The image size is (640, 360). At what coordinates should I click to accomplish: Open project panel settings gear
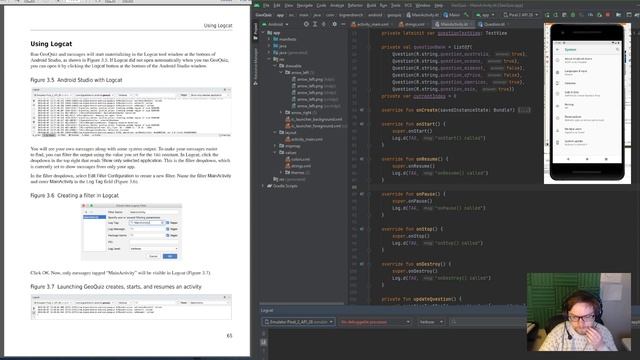[334, 24]
